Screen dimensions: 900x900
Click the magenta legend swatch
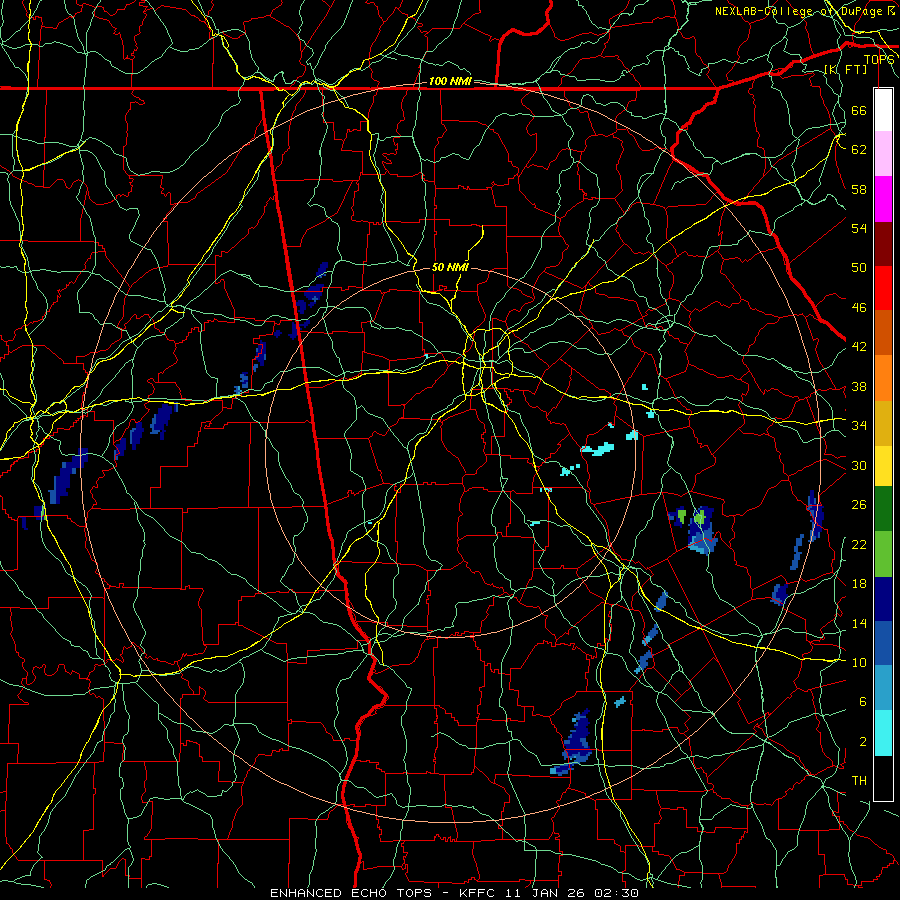883,199
